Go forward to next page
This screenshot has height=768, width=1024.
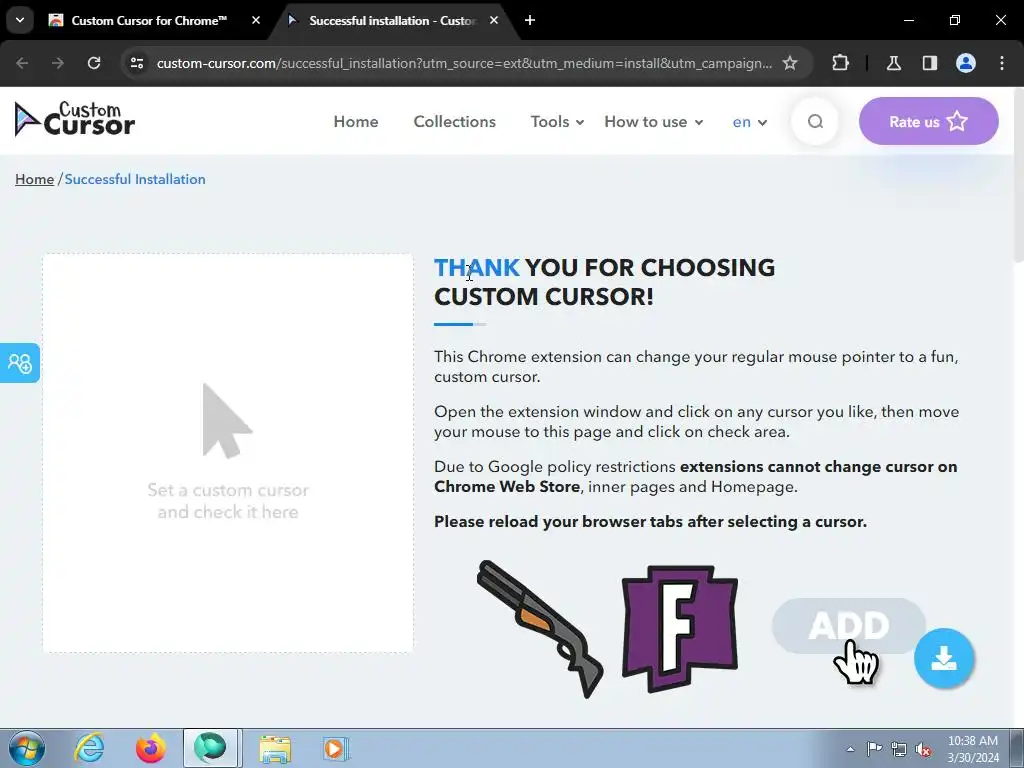point(58,63)
